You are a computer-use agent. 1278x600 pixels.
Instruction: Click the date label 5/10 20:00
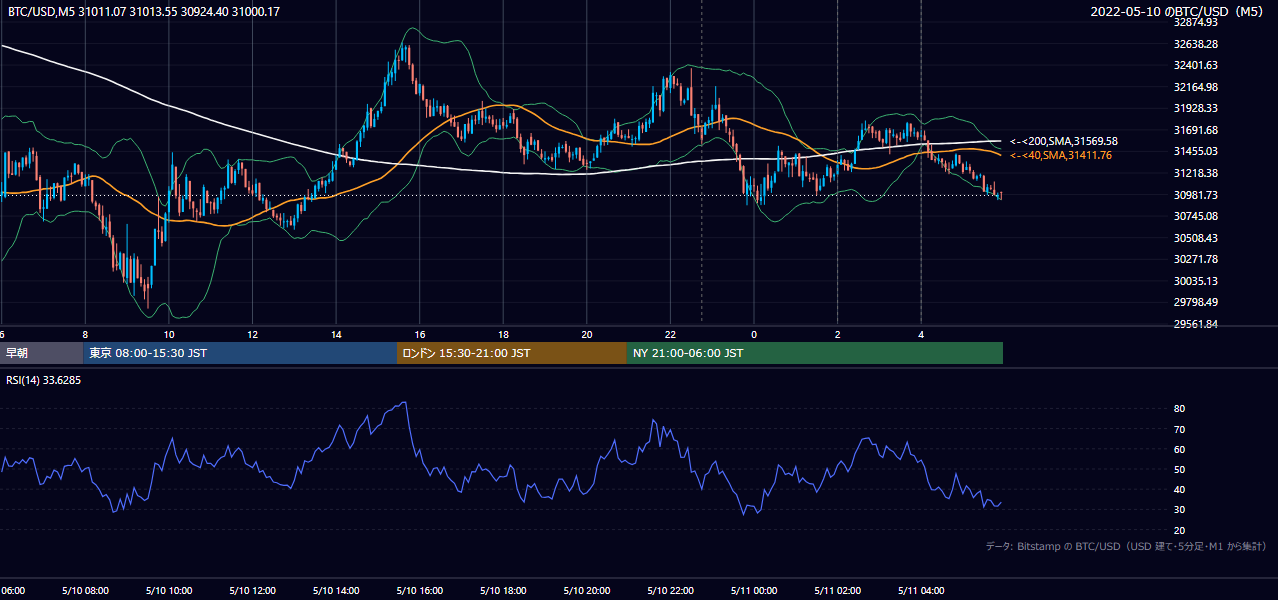587,591
